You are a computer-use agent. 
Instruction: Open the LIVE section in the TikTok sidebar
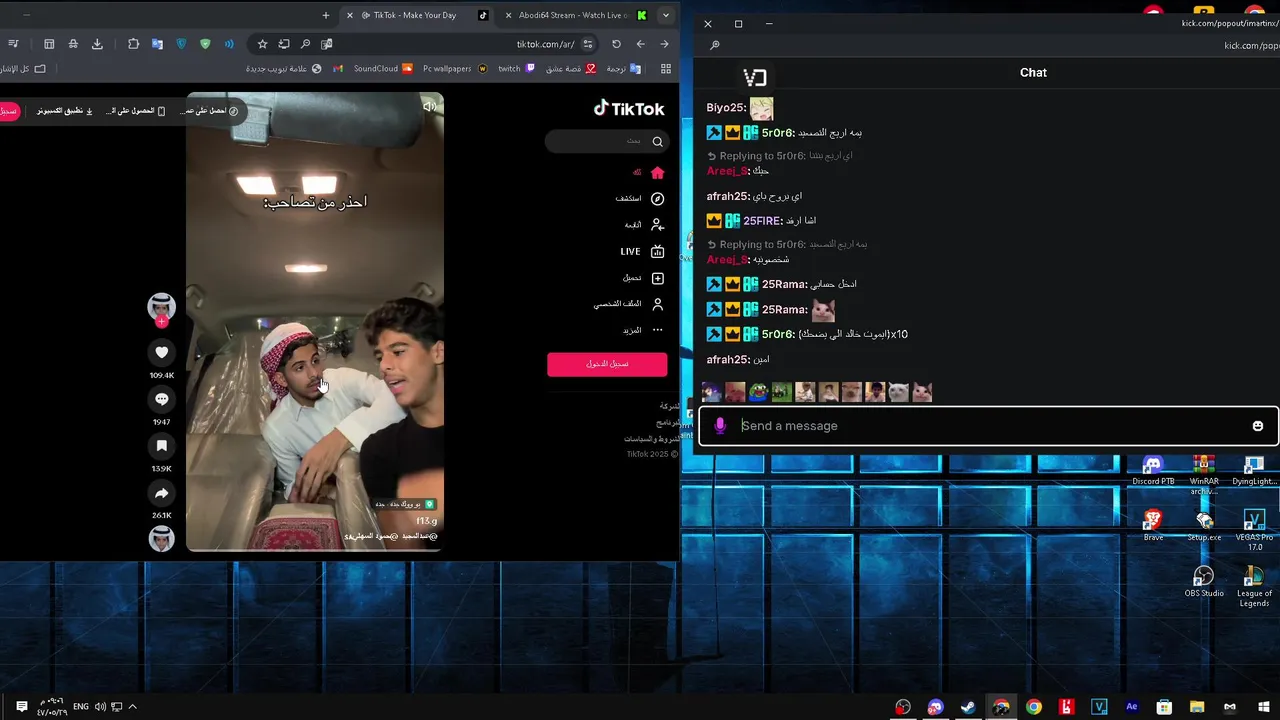point(642,252)
